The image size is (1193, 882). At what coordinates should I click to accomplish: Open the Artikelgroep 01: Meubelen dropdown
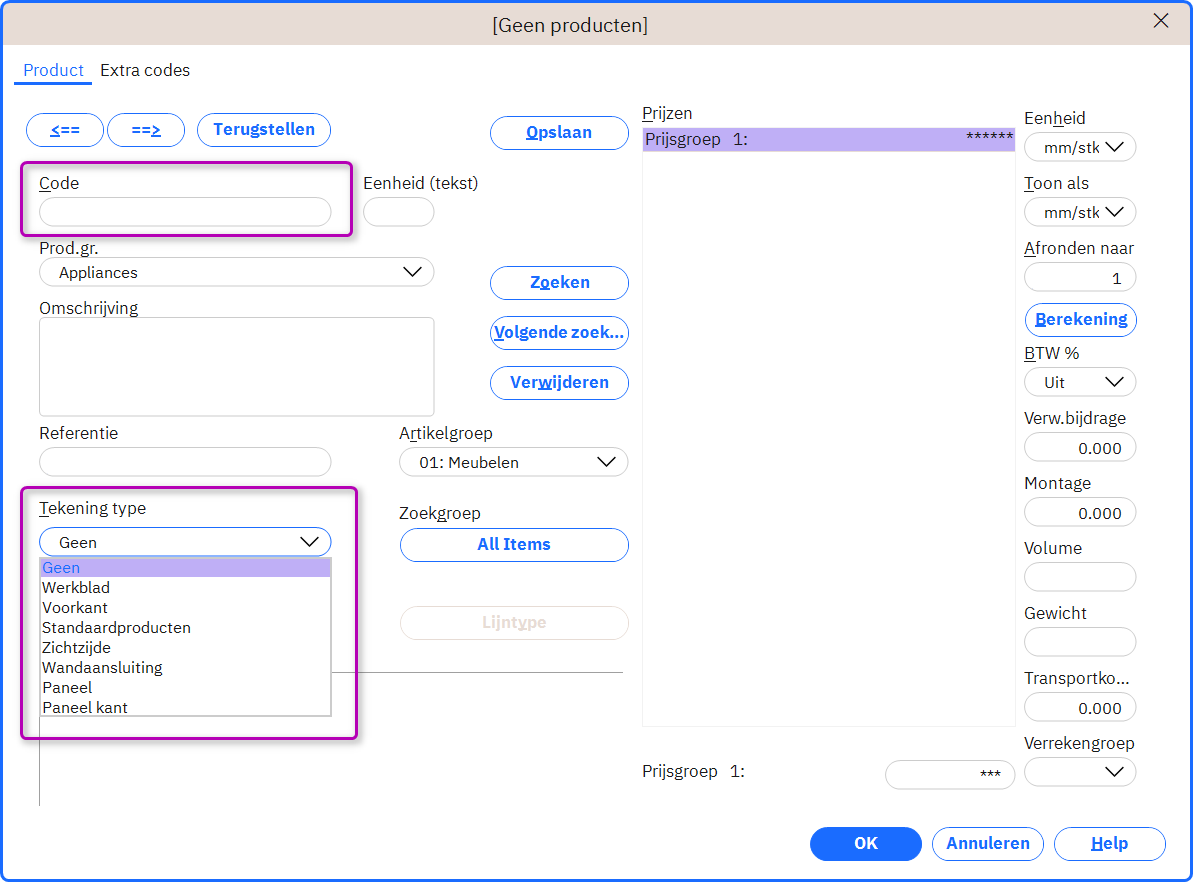pyautogui.click(x=514, y=462)
